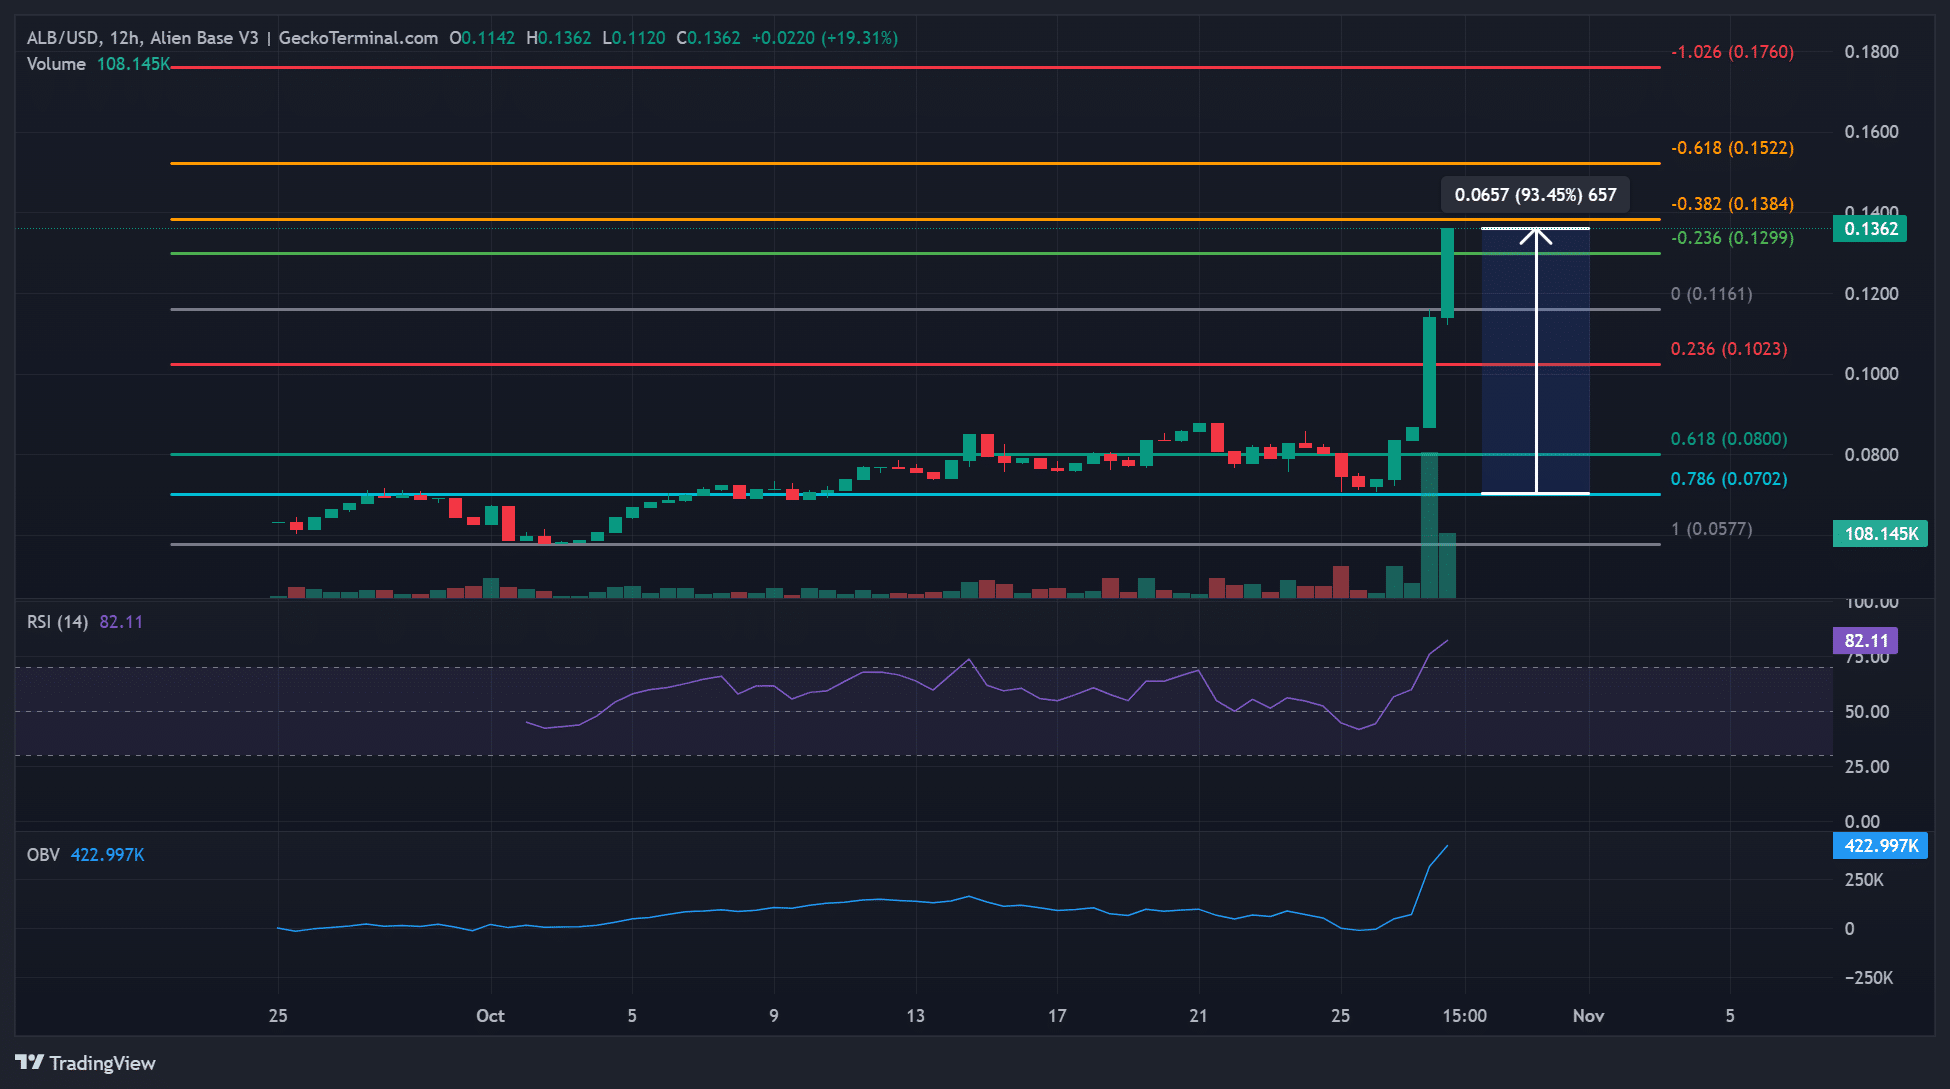The height and width of the screenshot is (1089, 1950).
Task: Click the 0.1800 price axis label
Action: click(x=1871, y=52)
